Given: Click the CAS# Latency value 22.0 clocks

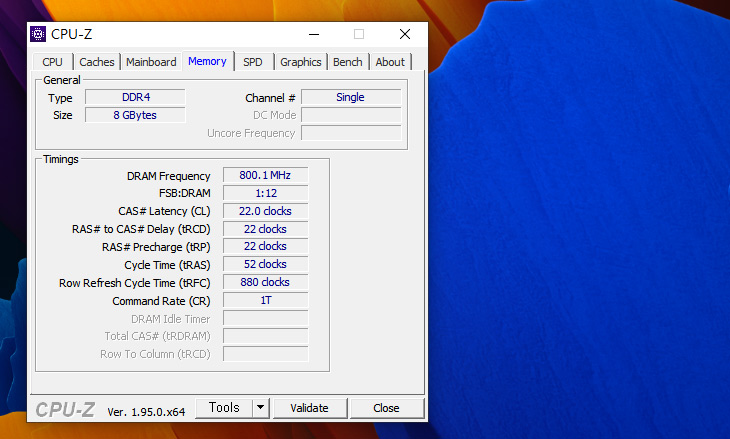Looking at the screenshot, I should point(265,211).
